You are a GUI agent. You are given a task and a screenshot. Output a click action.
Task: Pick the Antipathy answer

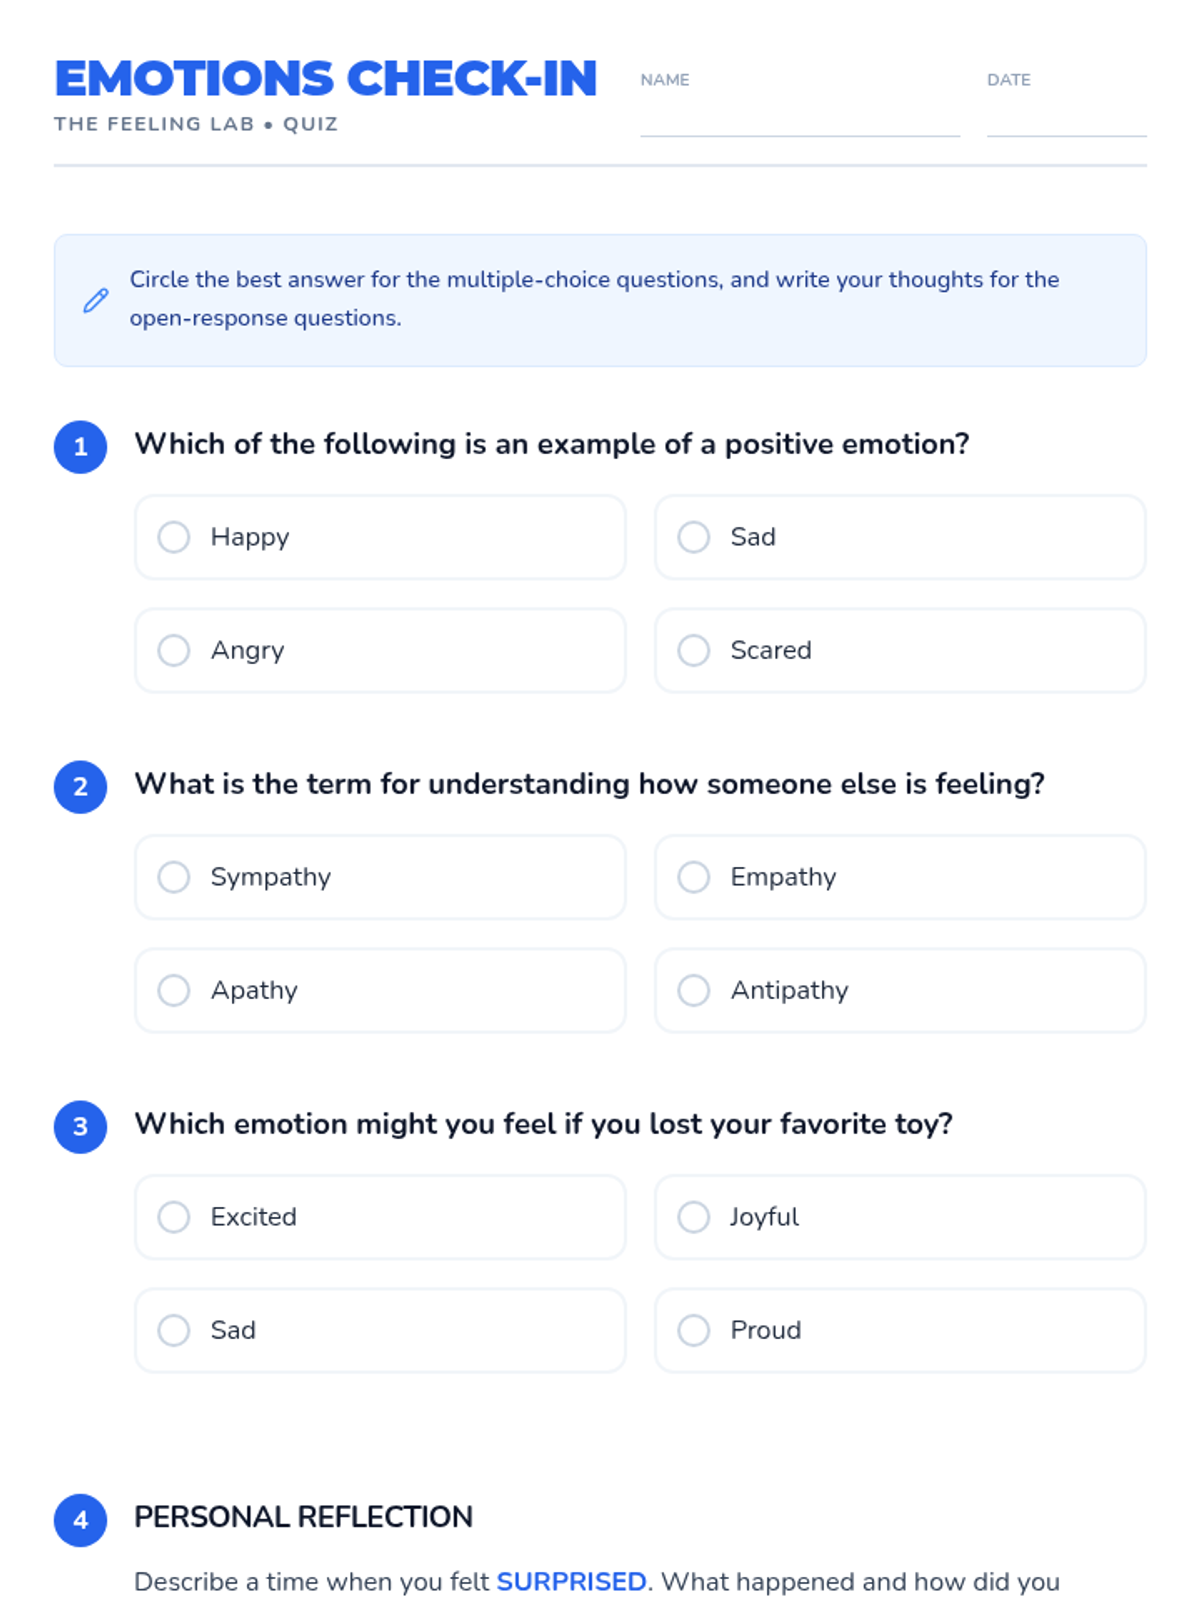coord(694,990)
